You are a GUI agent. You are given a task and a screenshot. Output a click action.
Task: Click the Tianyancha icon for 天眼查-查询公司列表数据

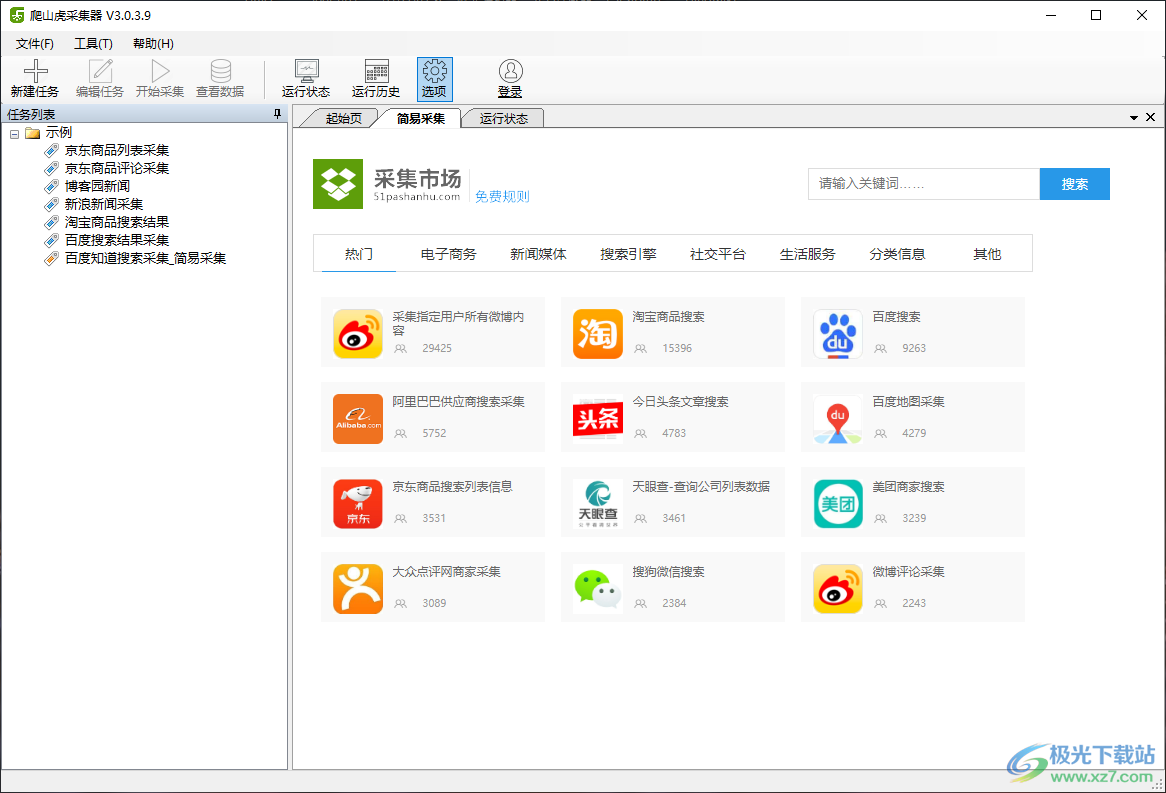pos(598,504)
